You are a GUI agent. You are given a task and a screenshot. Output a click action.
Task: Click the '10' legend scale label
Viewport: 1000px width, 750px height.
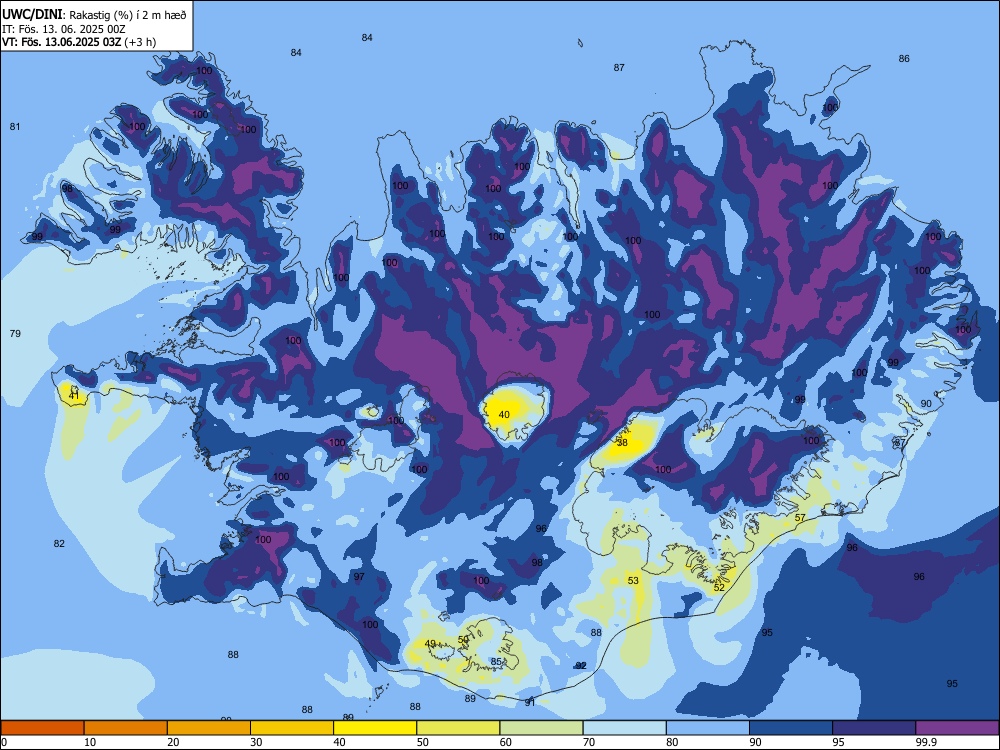(90, 742)
